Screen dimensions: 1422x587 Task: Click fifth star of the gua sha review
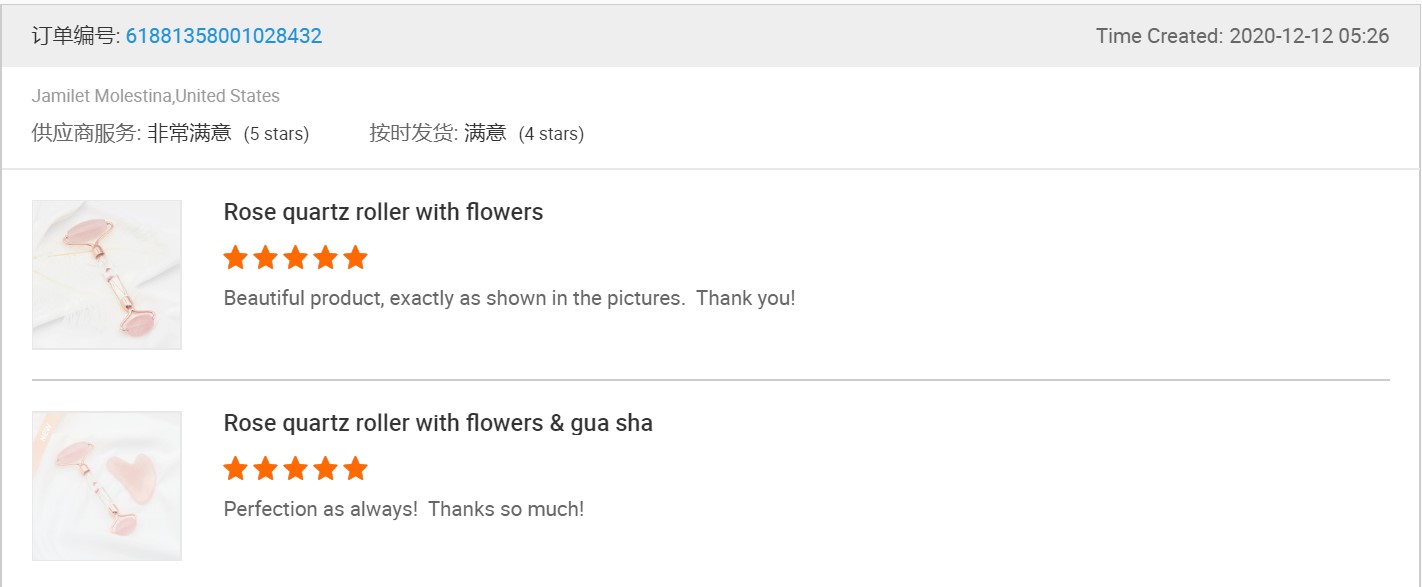355,469
